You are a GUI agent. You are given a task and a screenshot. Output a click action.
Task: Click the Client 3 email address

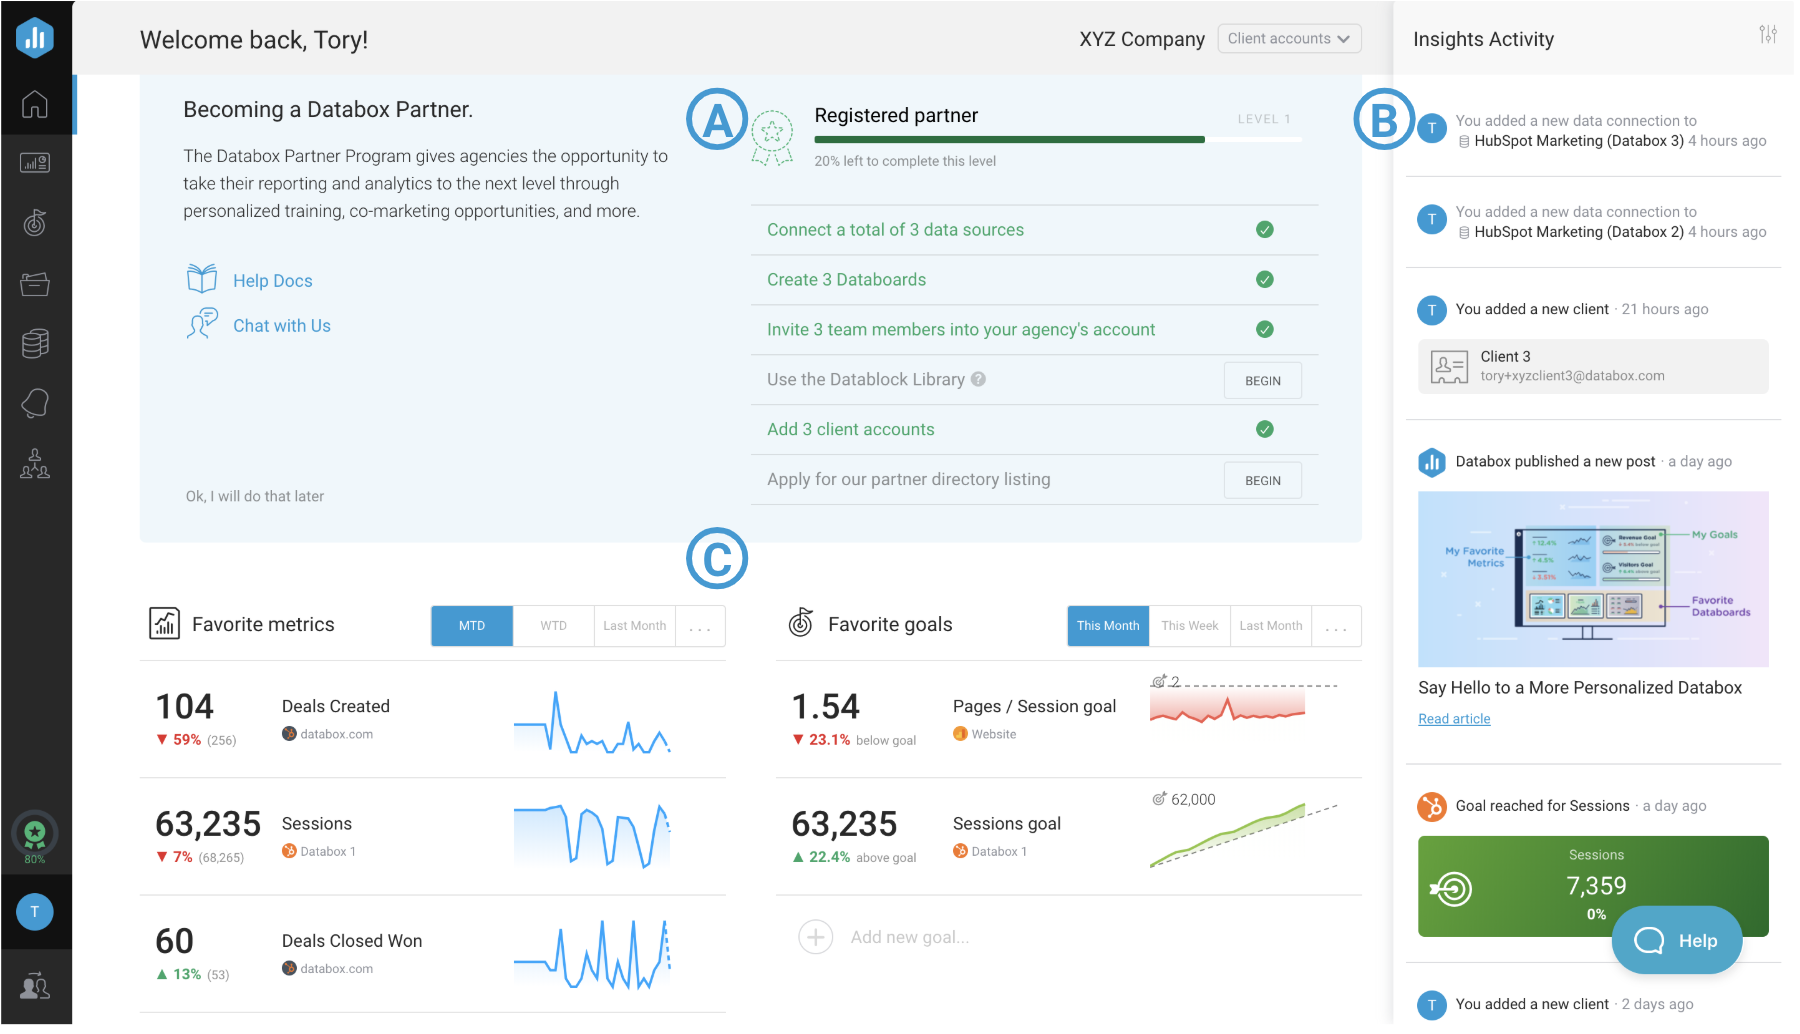click(x=1572, y=376)
